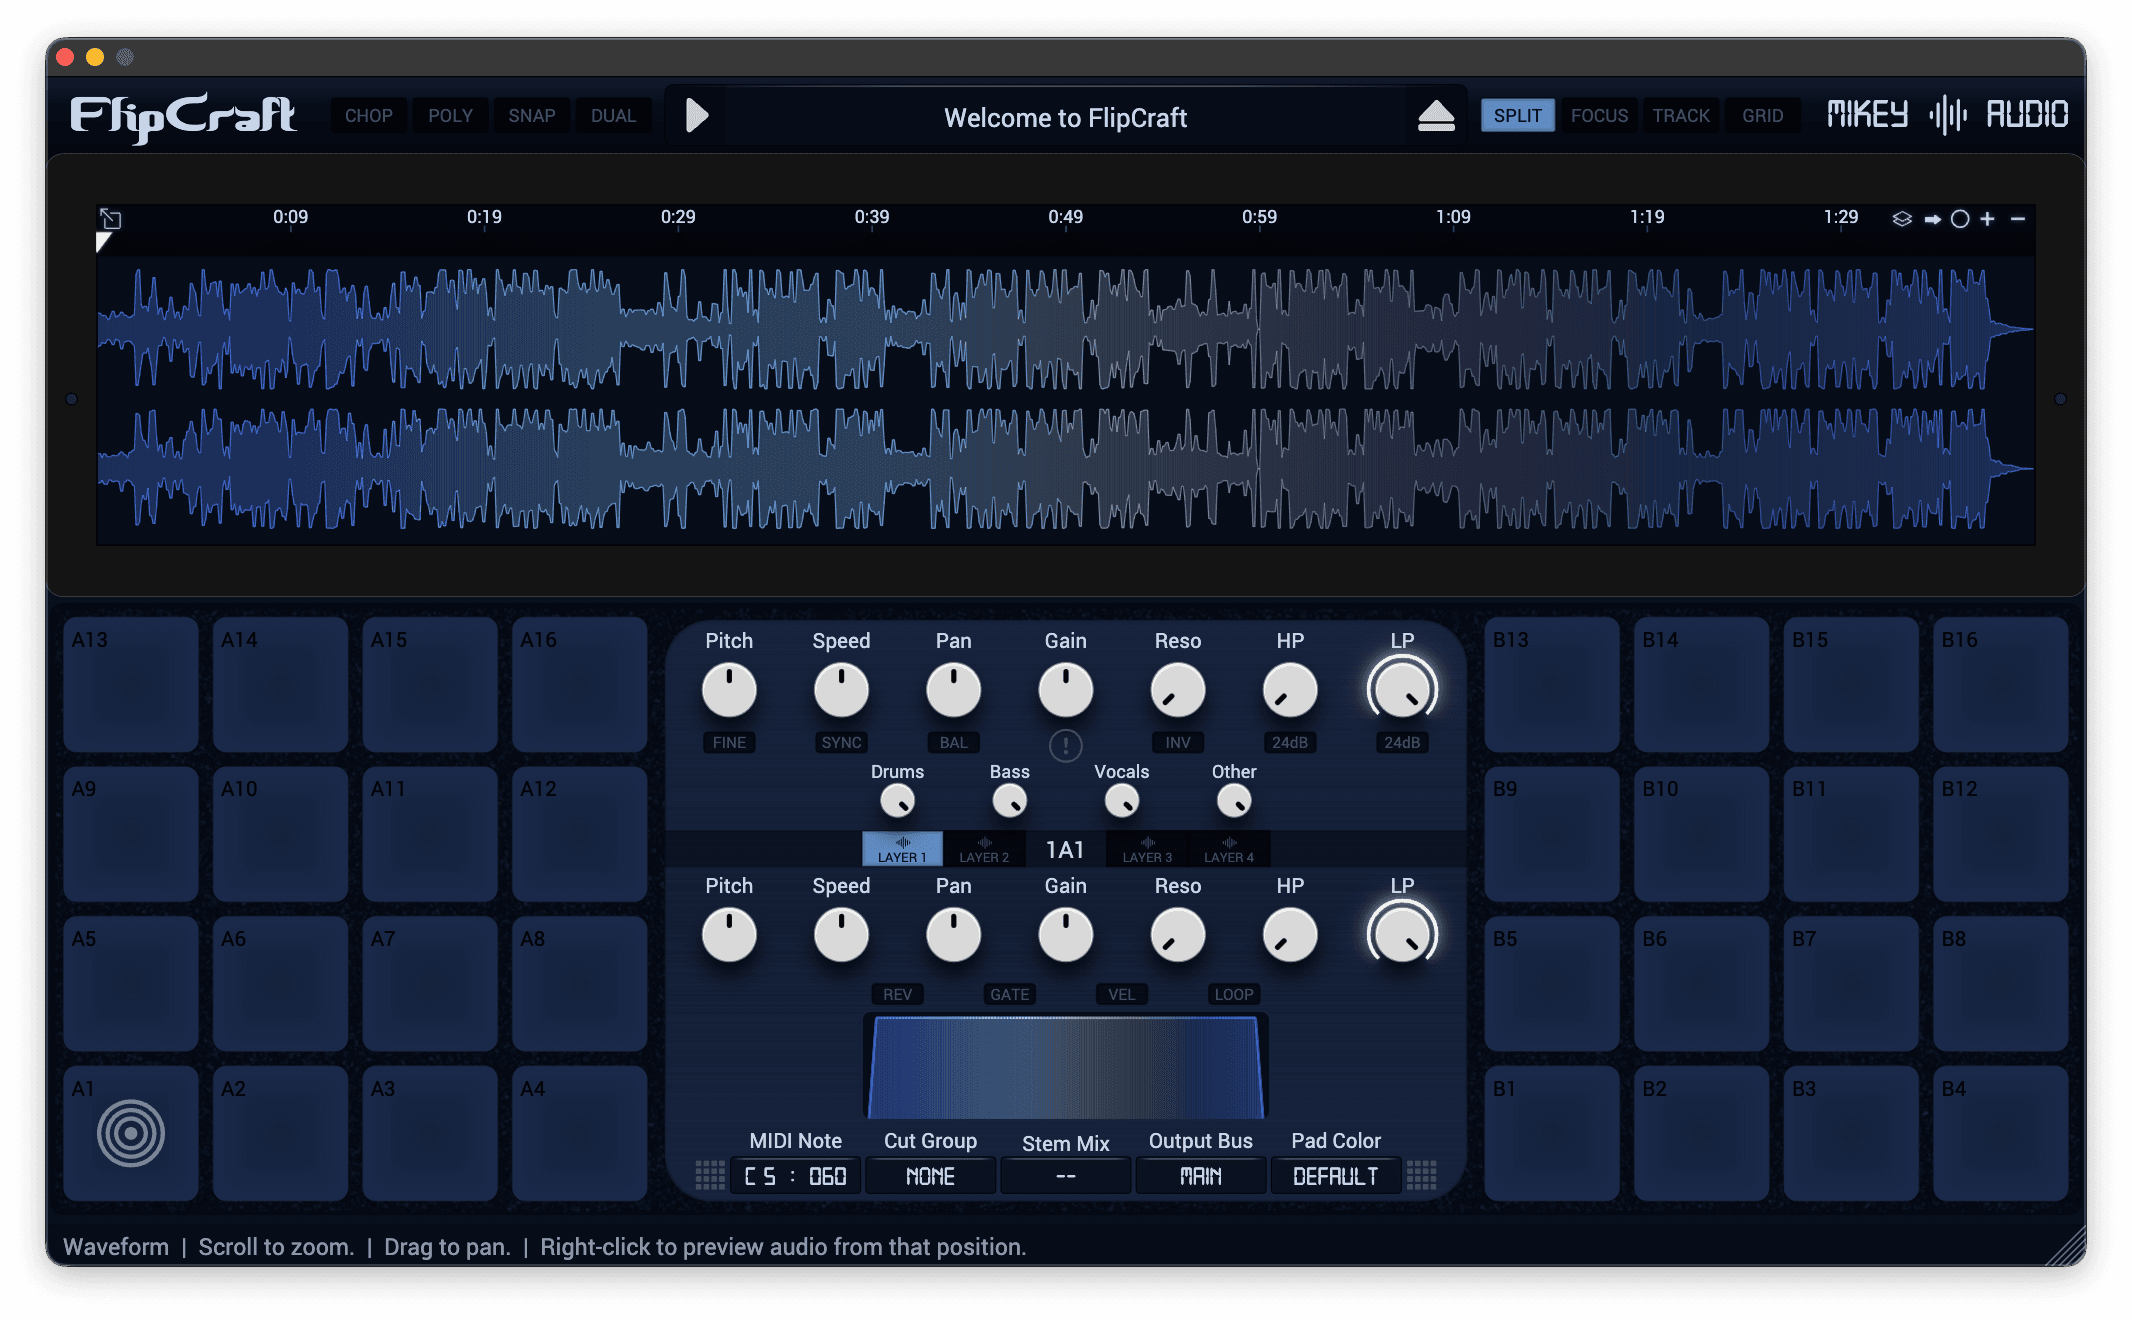Click the REV button
This screenshot has width=2132, height=1320.
tap(897, 994)
